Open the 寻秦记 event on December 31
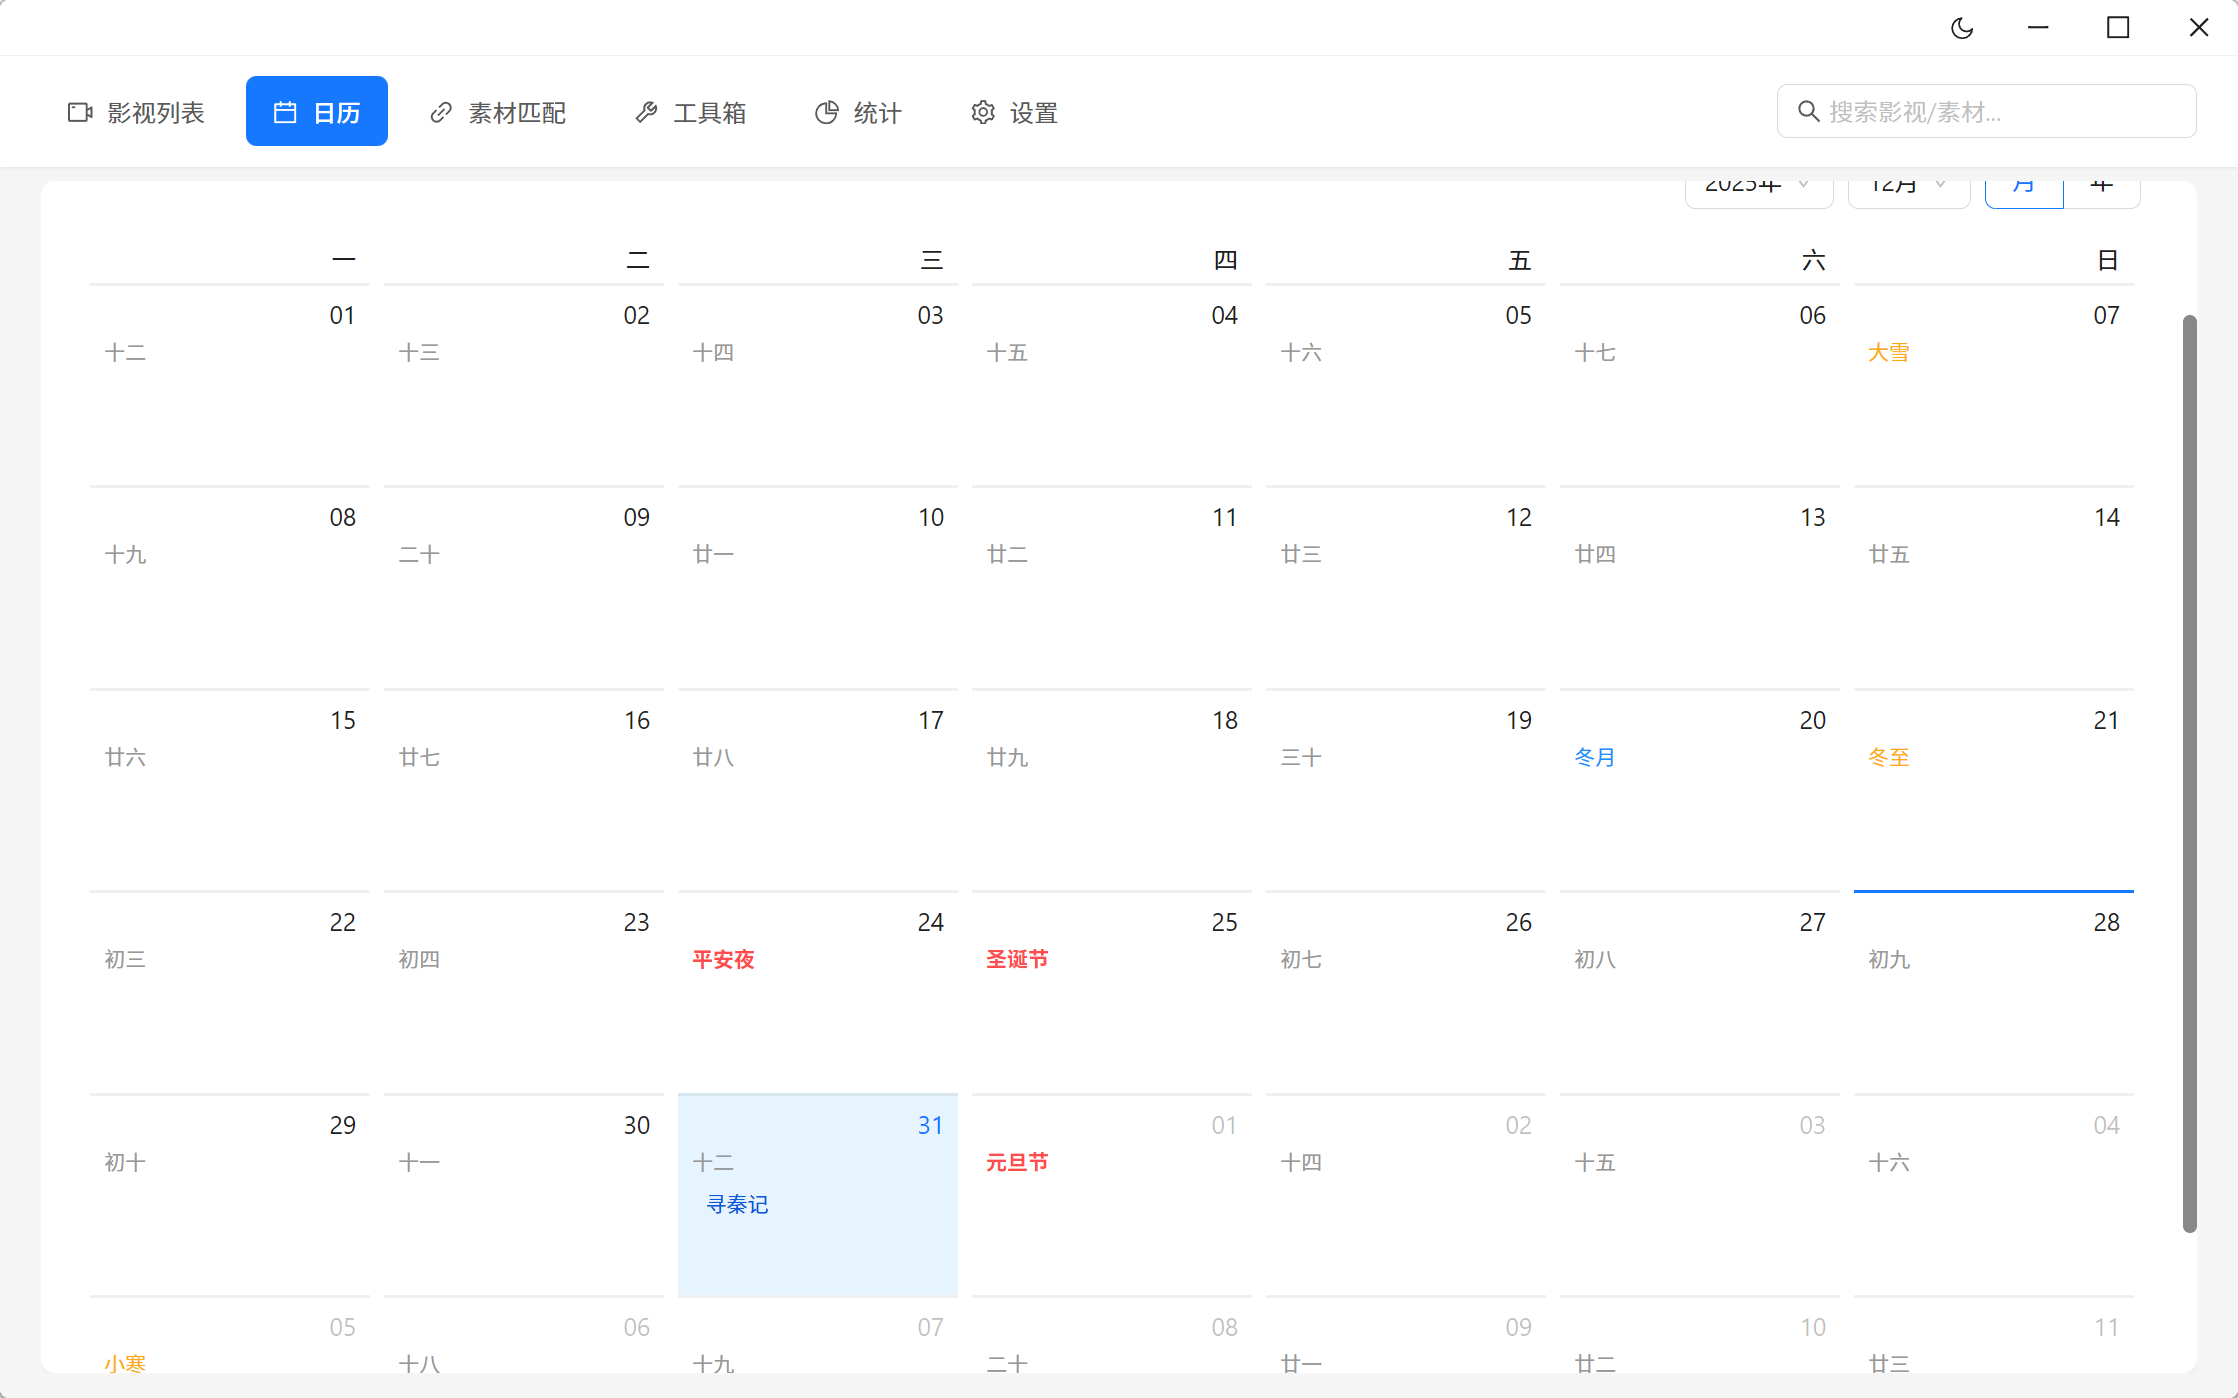The height and width of the screenshot is (1398, 2238). (x=738, y=1204)
